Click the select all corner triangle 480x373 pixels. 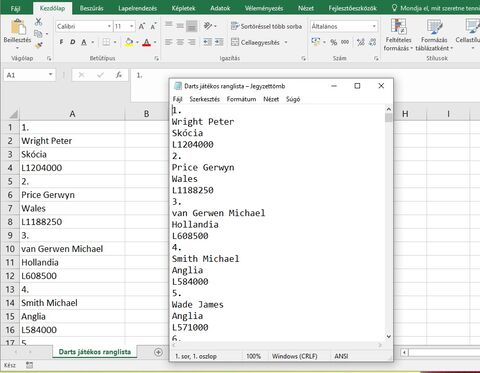coord(13,114)
